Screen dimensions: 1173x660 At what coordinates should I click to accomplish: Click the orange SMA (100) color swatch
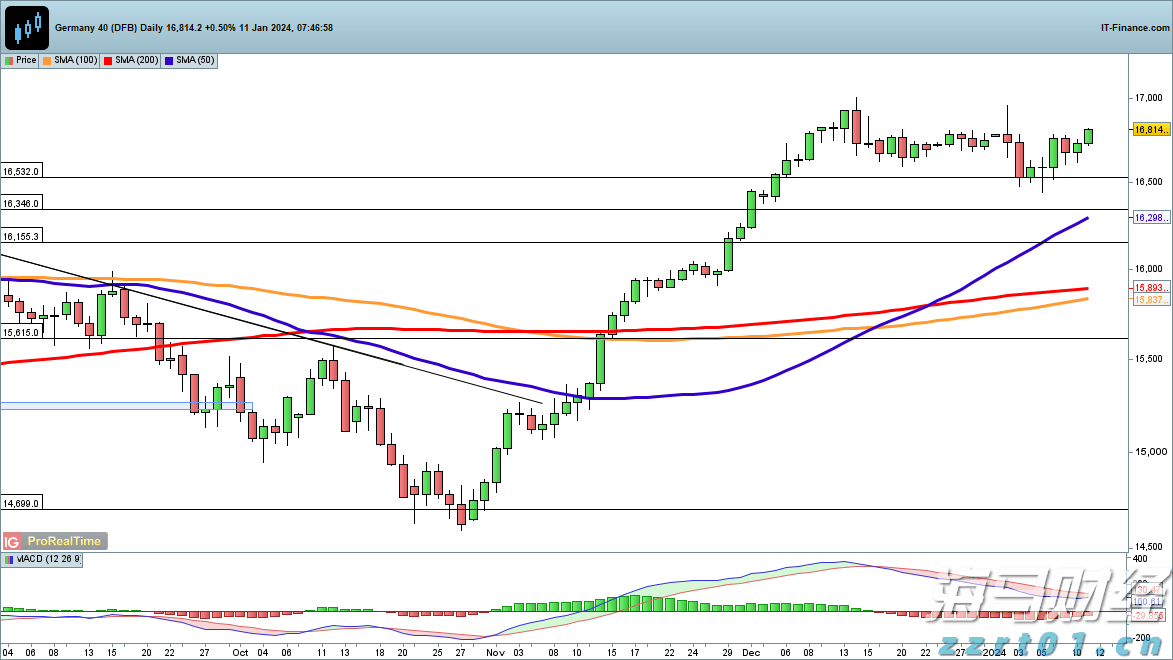click(x=47, y=60)
